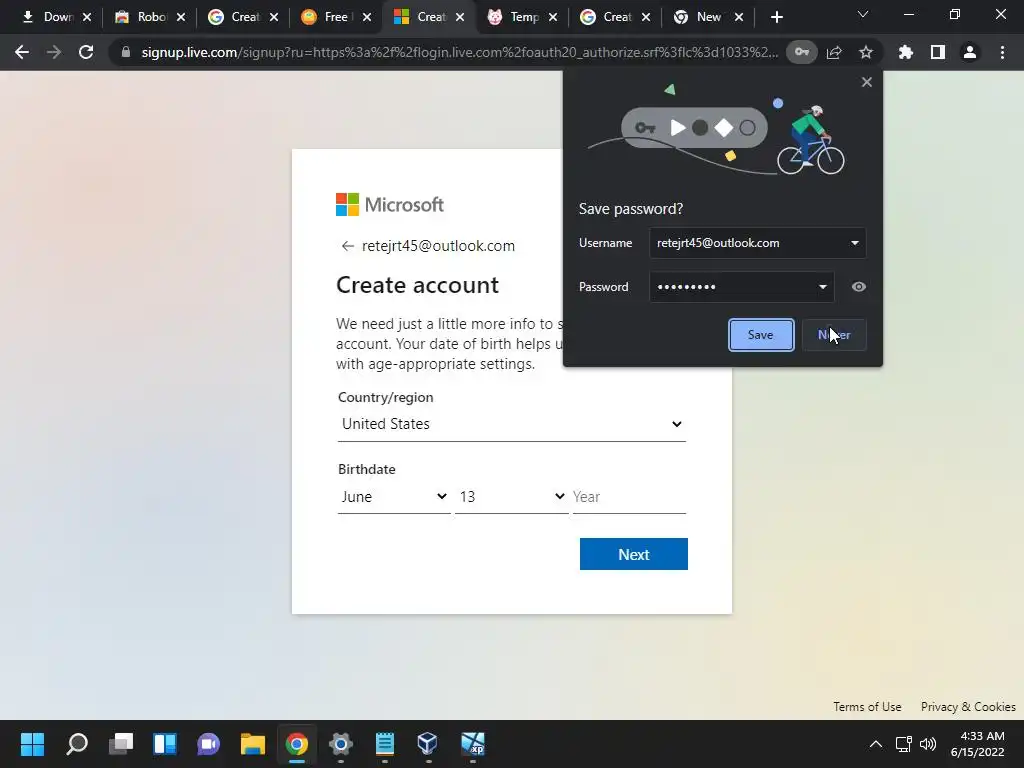Close the Microsoft Creat tab

pos(460,17)
